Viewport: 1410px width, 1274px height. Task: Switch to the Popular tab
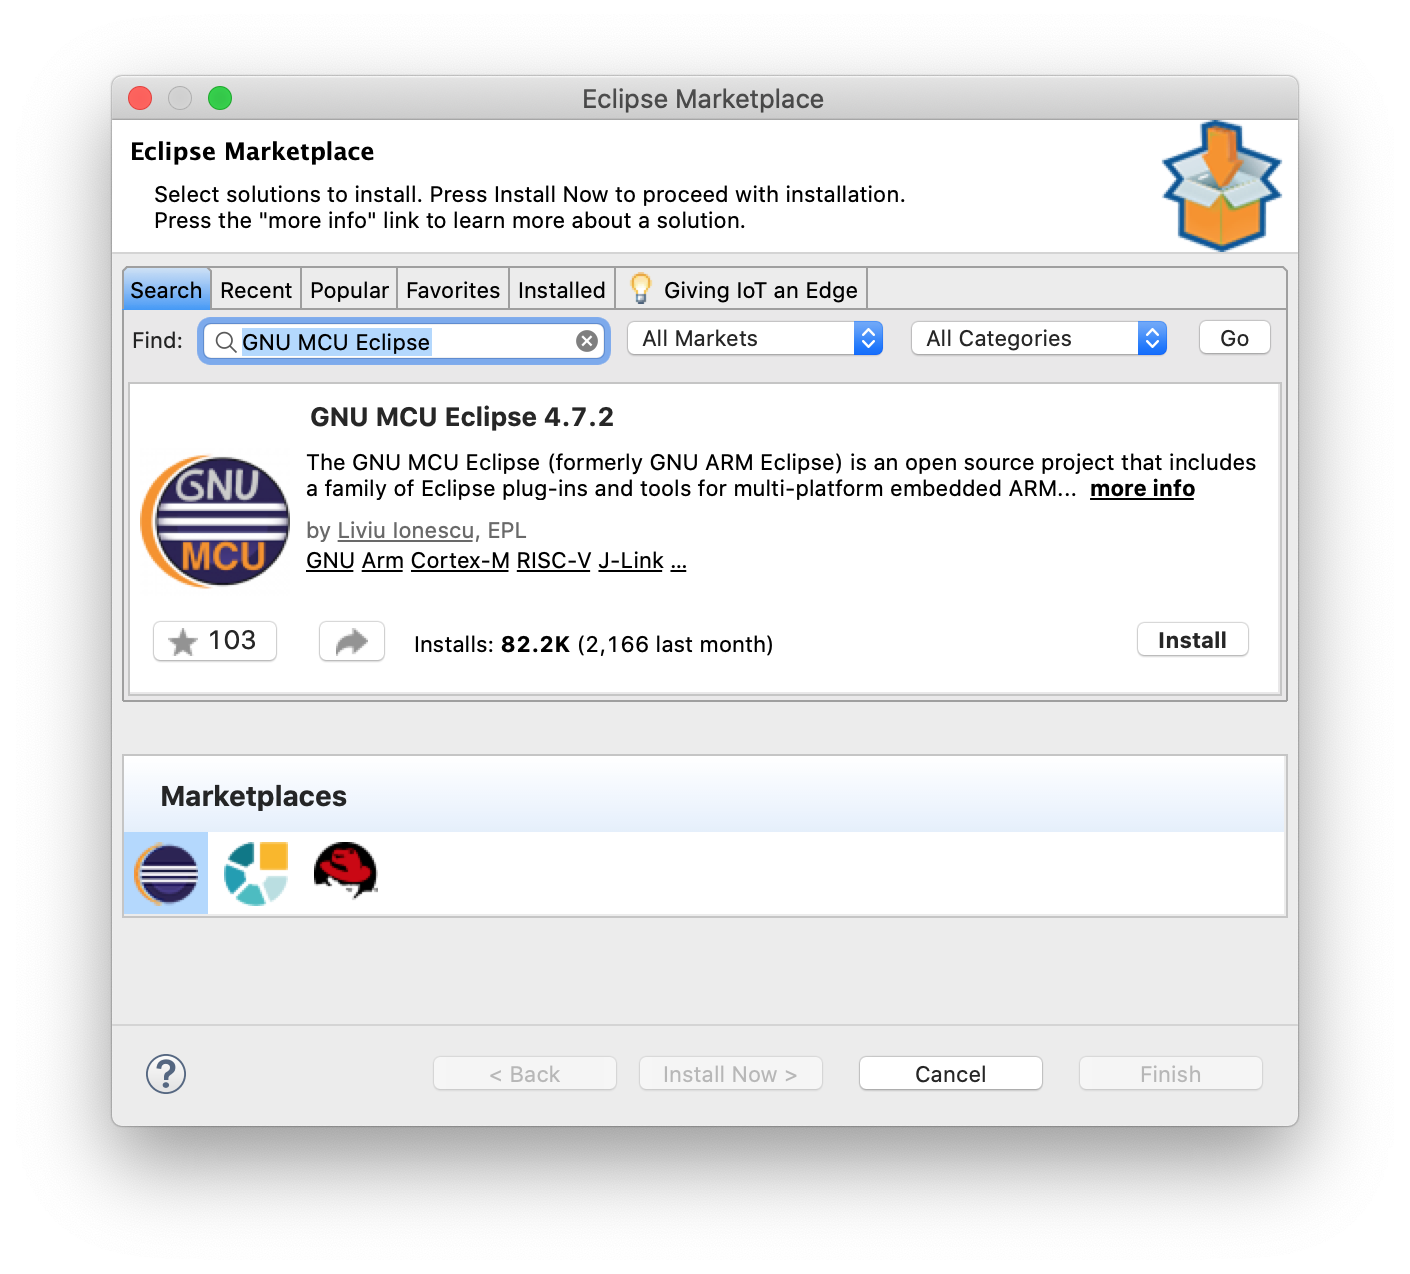[x=349, y=290]
